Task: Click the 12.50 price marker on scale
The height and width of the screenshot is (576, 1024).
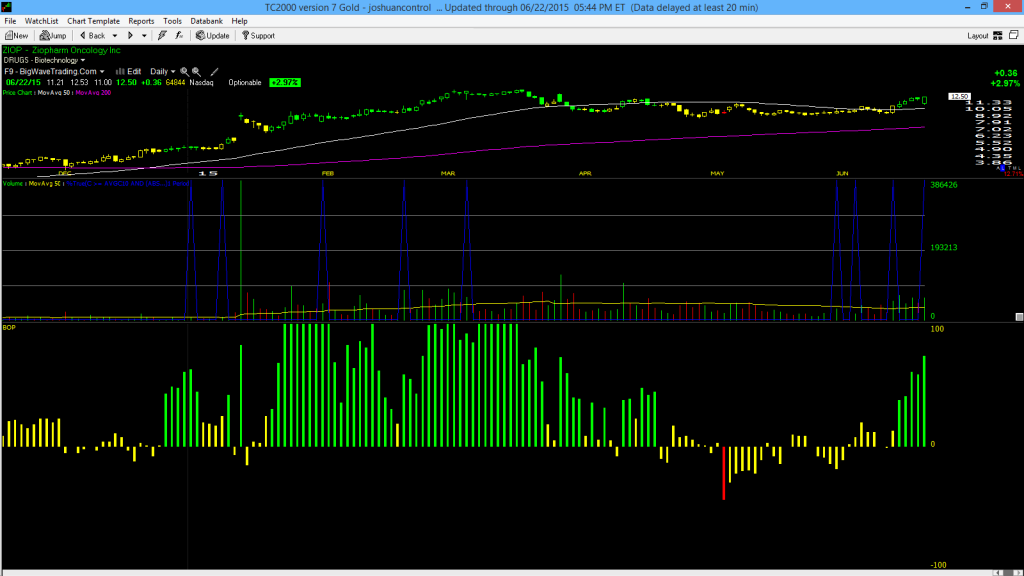Action: coord(959,97)
